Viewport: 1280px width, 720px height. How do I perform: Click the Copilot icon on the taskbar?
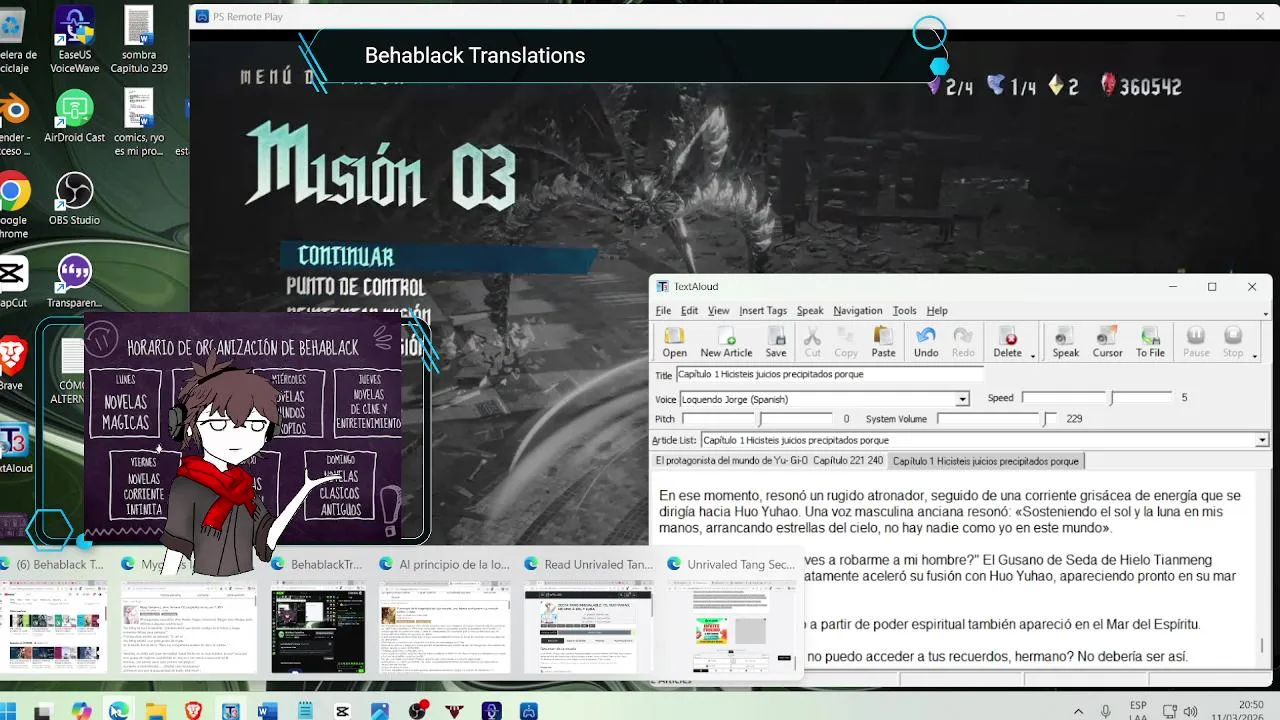point(81,711)
